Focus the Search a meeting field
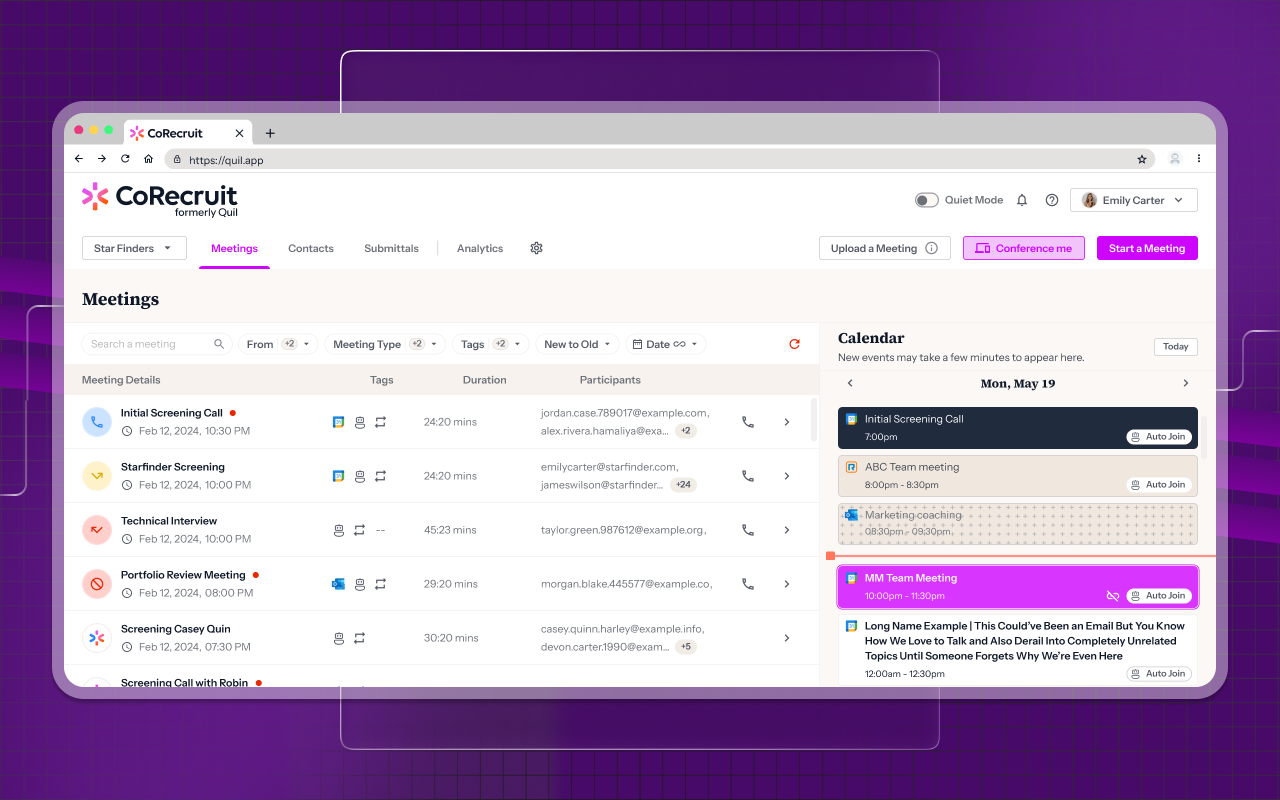Screen dimensions: 1280x800 click(157, 344)
